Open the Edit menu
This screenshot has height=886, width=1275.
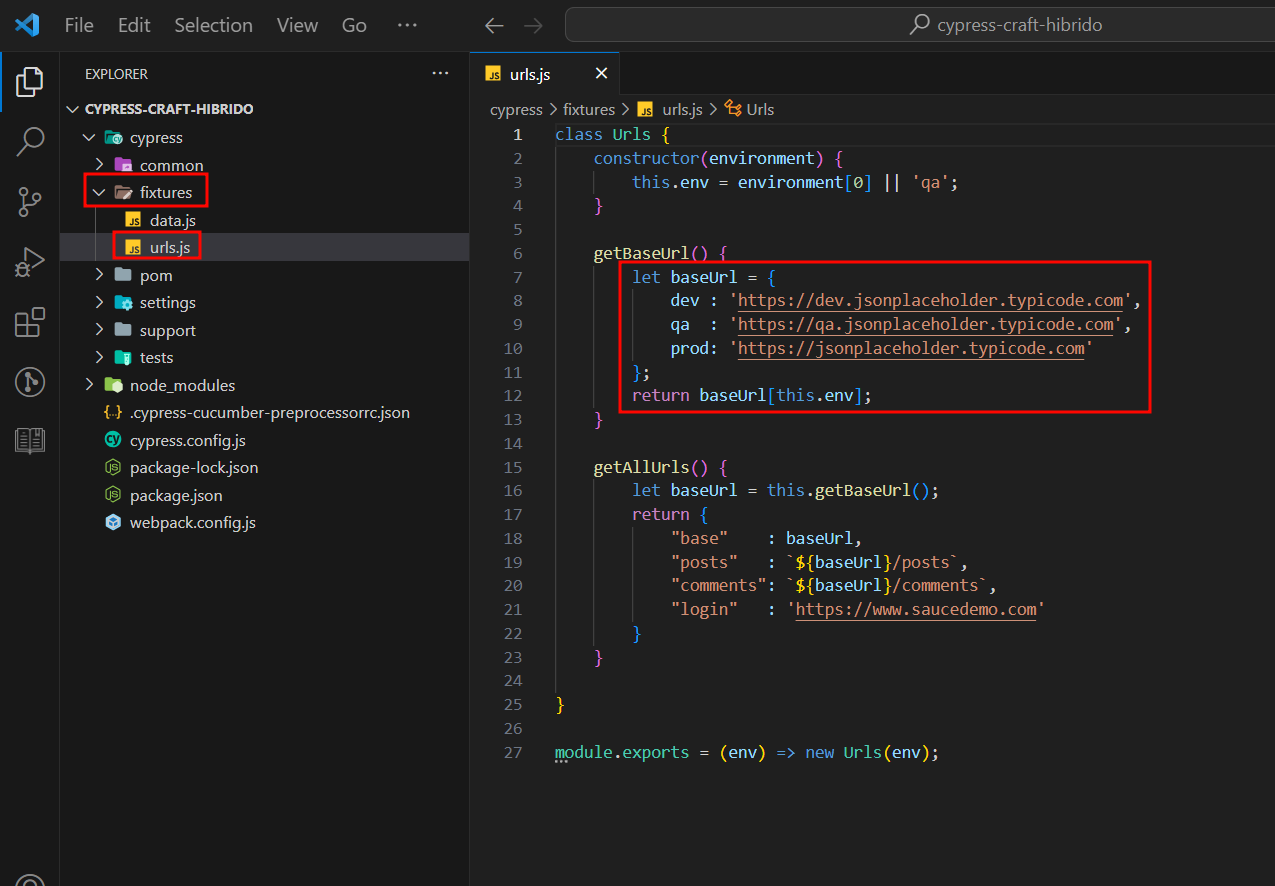[x=134, y=26]
